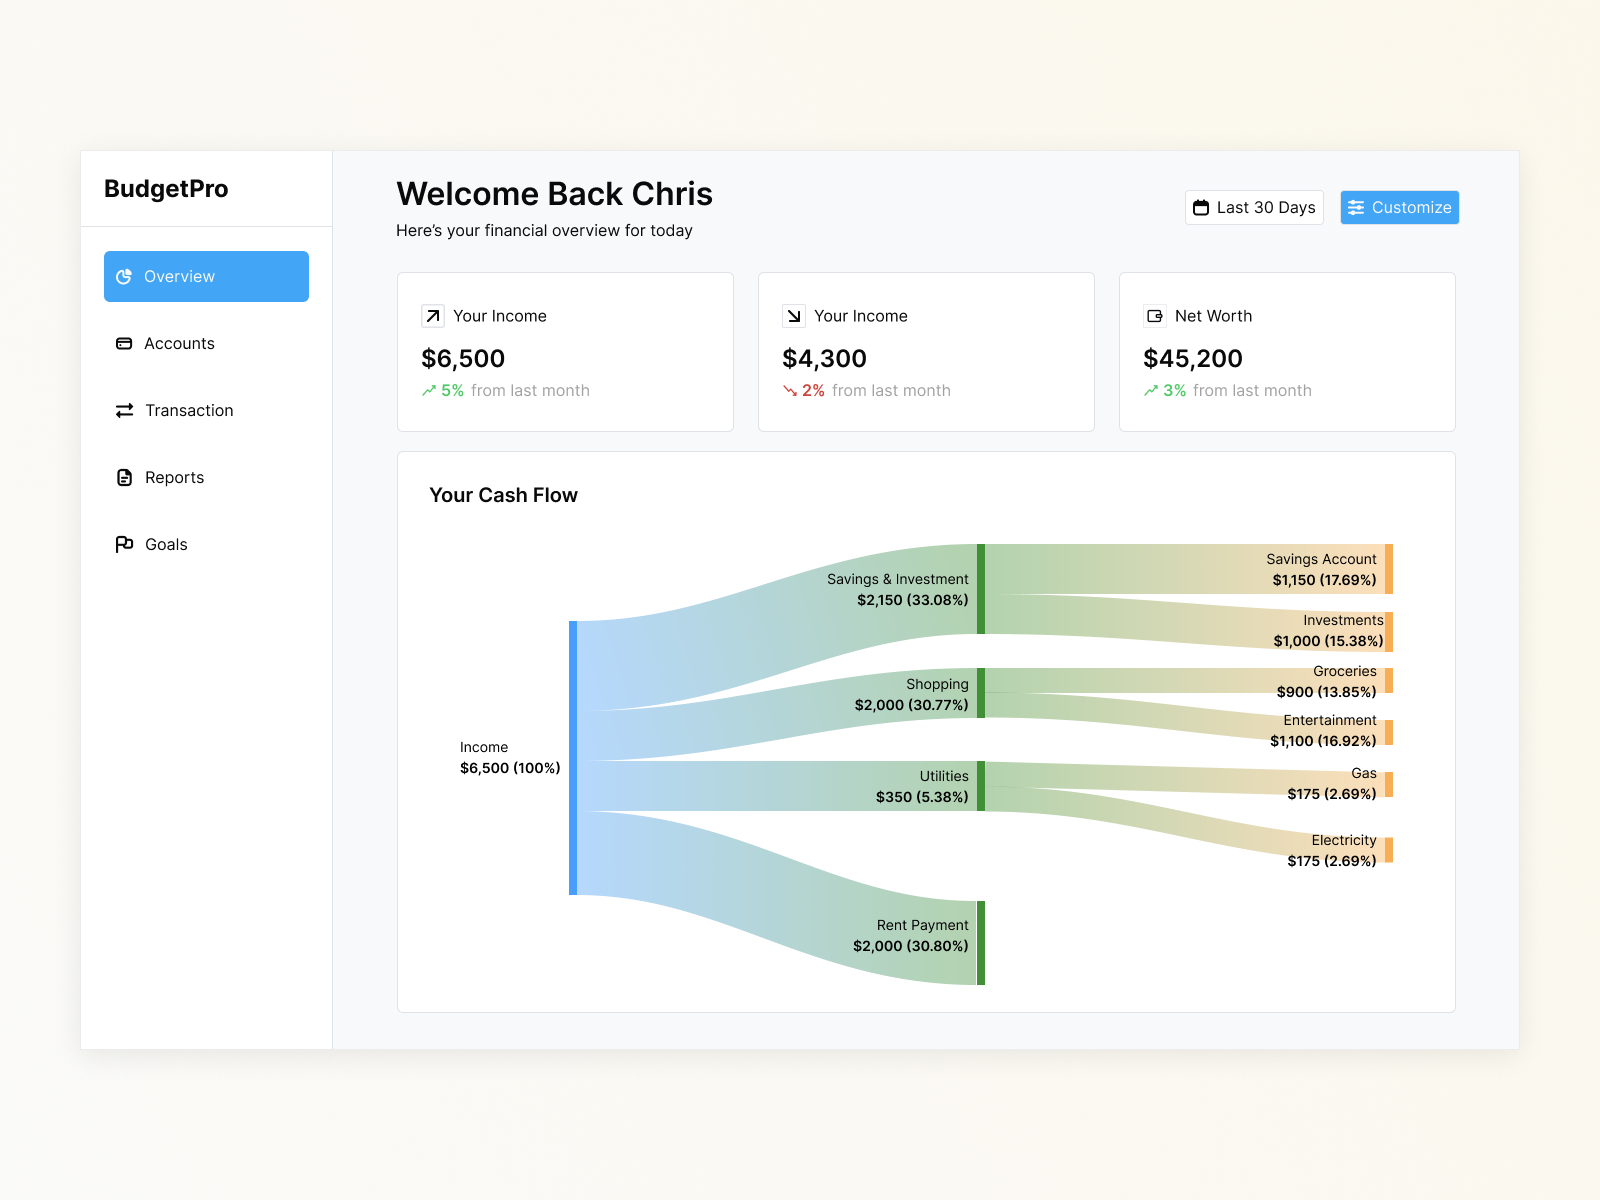Click the blue Income node bar
The width and height of the screenshot is (1600, 1200).
(x=573, y=758)
